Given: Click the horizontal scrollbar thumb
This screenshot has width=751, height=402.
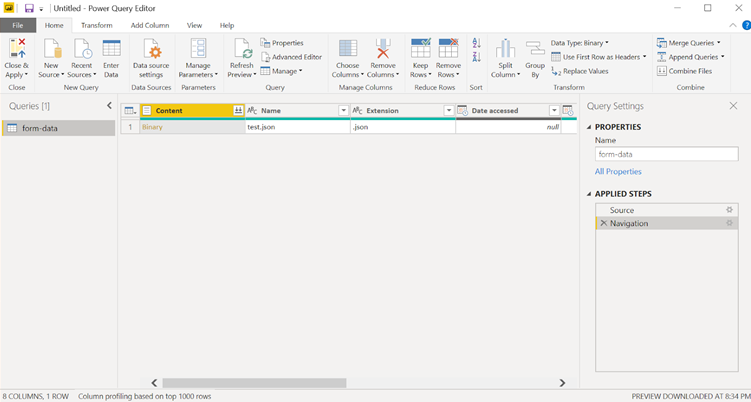Looking at the screenshot, I should point(254,383).
